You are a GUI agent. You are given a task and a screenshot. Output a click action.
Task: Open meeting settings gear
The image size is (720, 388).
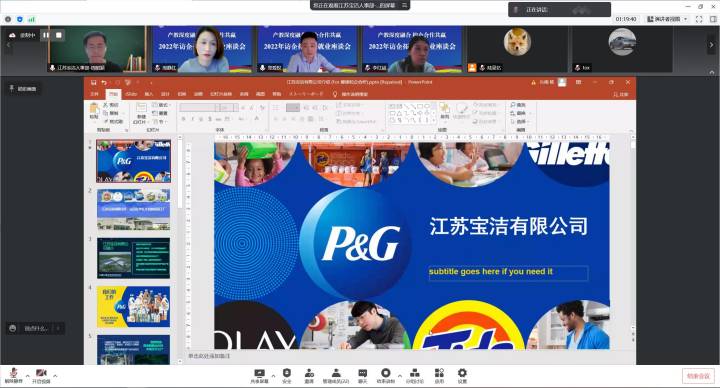[462, 376]
